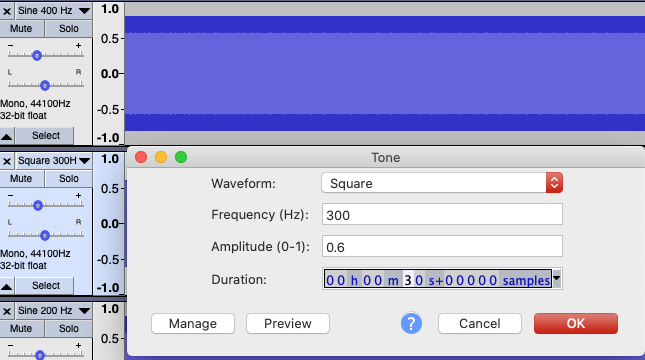The width and height of the screenshot is (645, 360).
Task: Open the Square 300H track menu
Action: 53,161
